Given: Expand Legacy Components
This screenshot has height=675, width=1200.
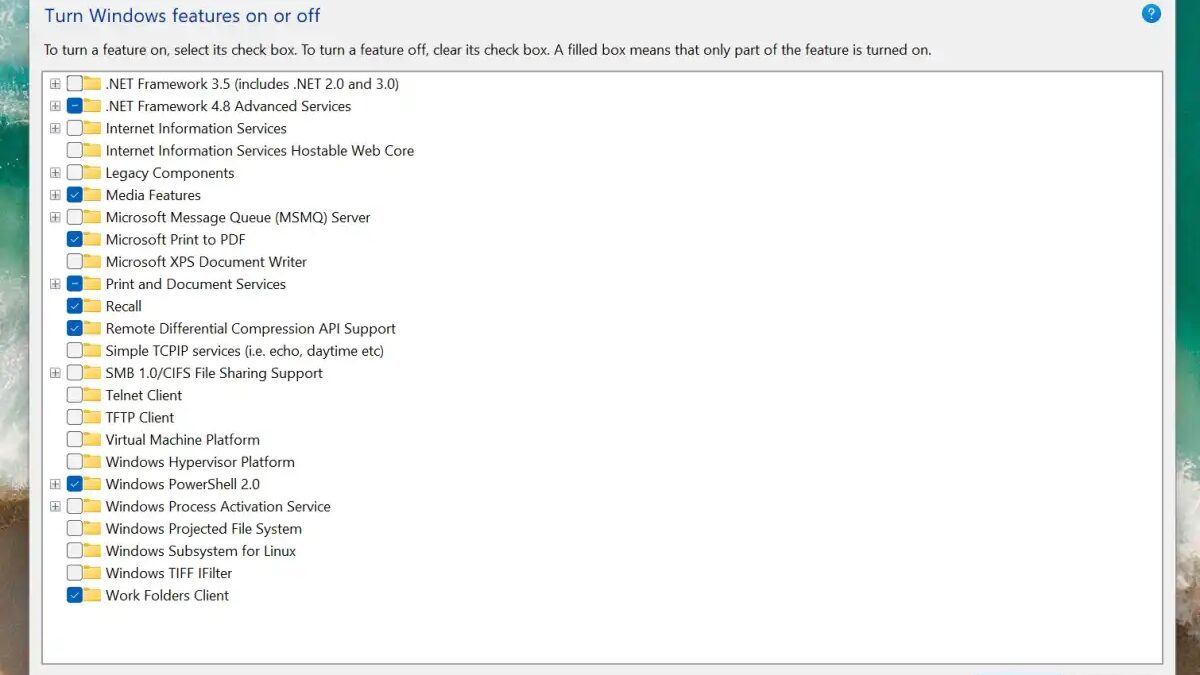Looking at the screenshot, I should (55, 172).
